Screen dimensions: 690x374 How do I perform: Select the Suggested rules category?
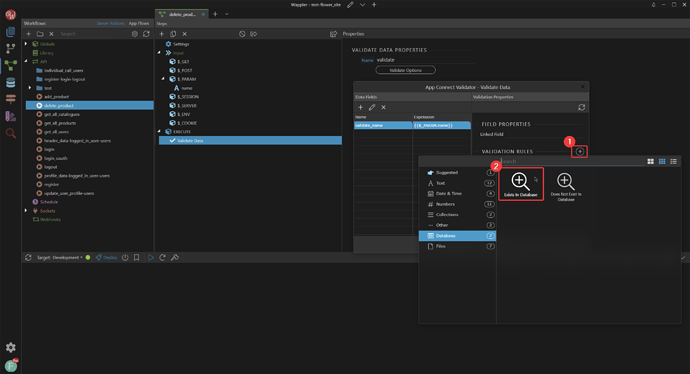click(x=457, y=172)
